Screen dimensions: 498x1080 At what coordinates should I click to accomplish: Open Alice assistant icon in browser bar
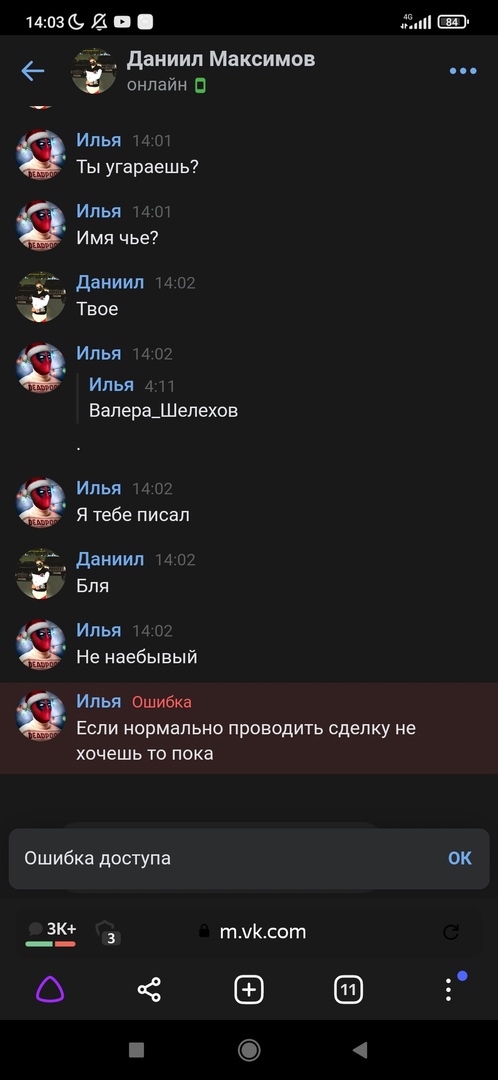click(x=50, y=990)
